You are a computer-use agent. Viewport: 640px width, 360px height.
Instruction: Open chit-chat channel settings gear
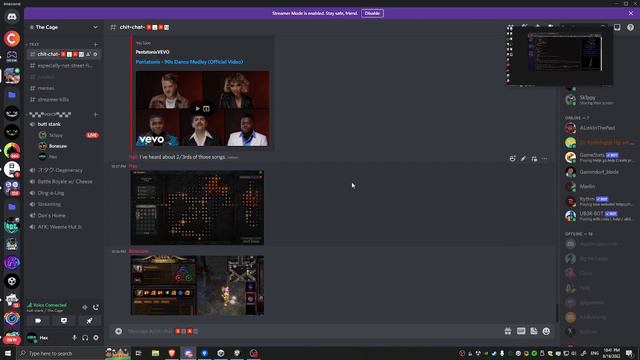(96, 54)
